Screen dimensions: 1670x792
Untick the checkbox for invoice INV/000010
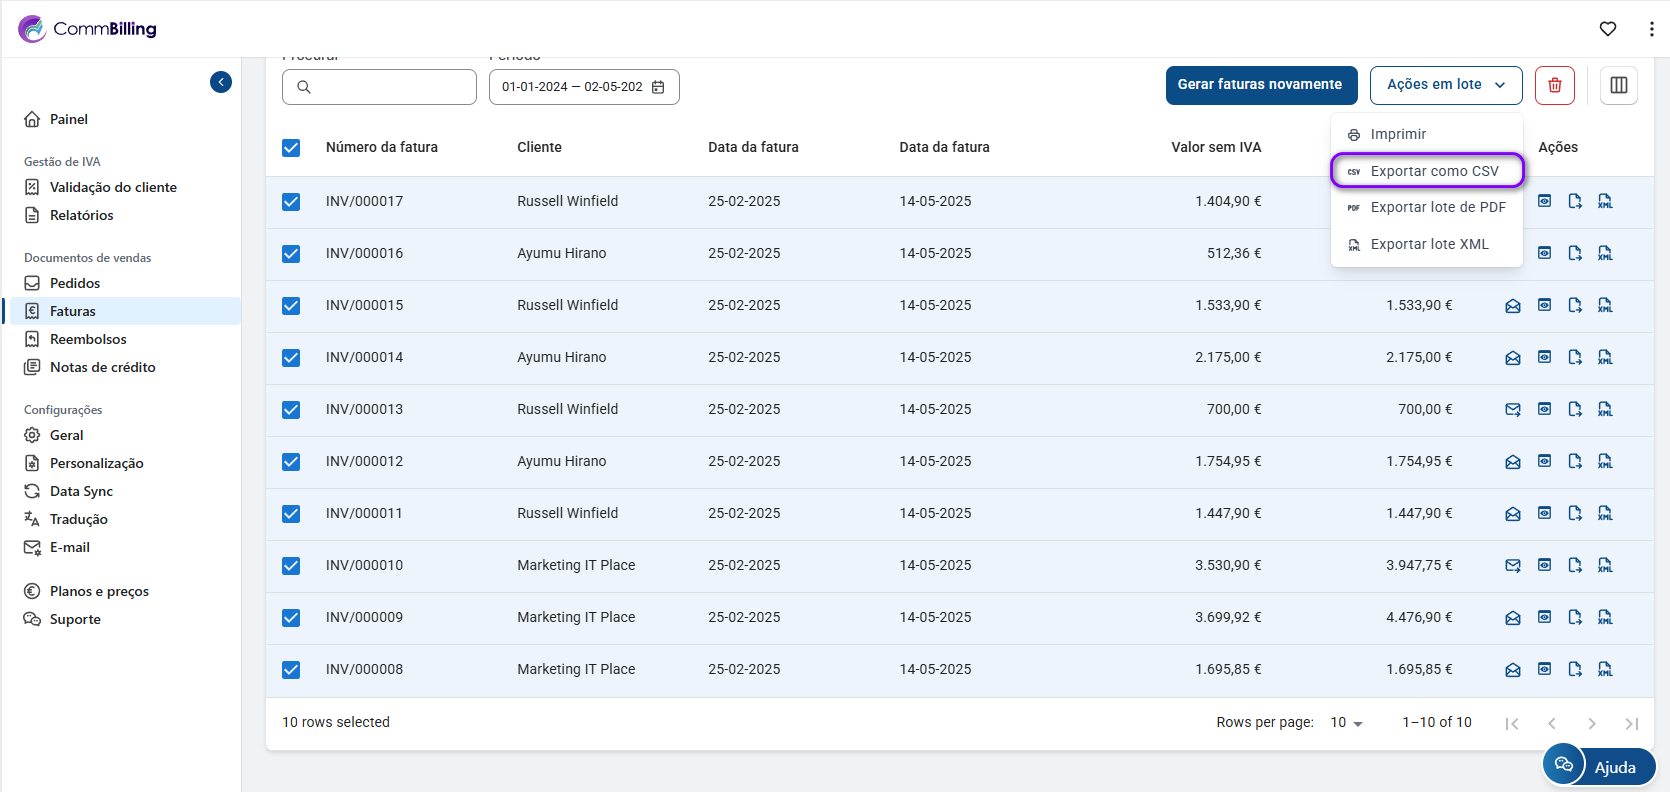pyautogui.click(x=291, y=566)
